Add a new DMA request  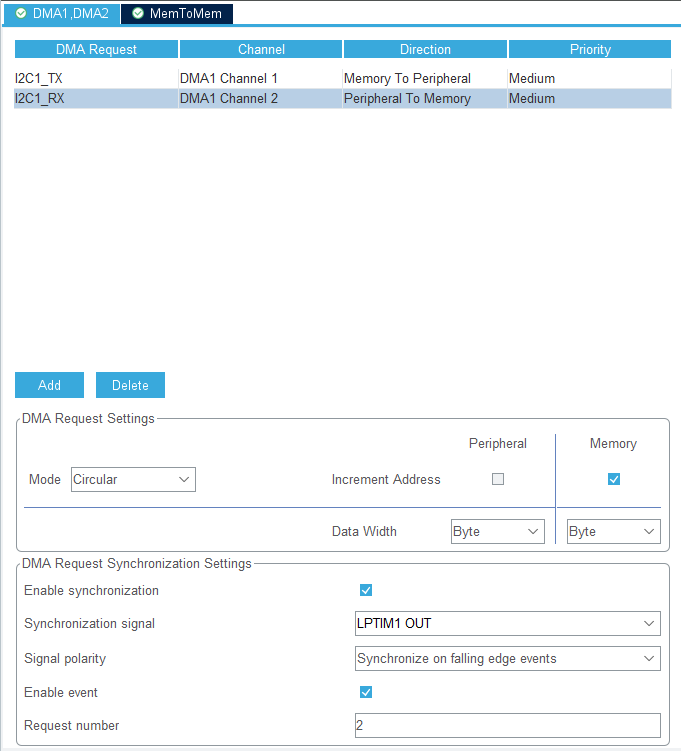coord(49,385)
